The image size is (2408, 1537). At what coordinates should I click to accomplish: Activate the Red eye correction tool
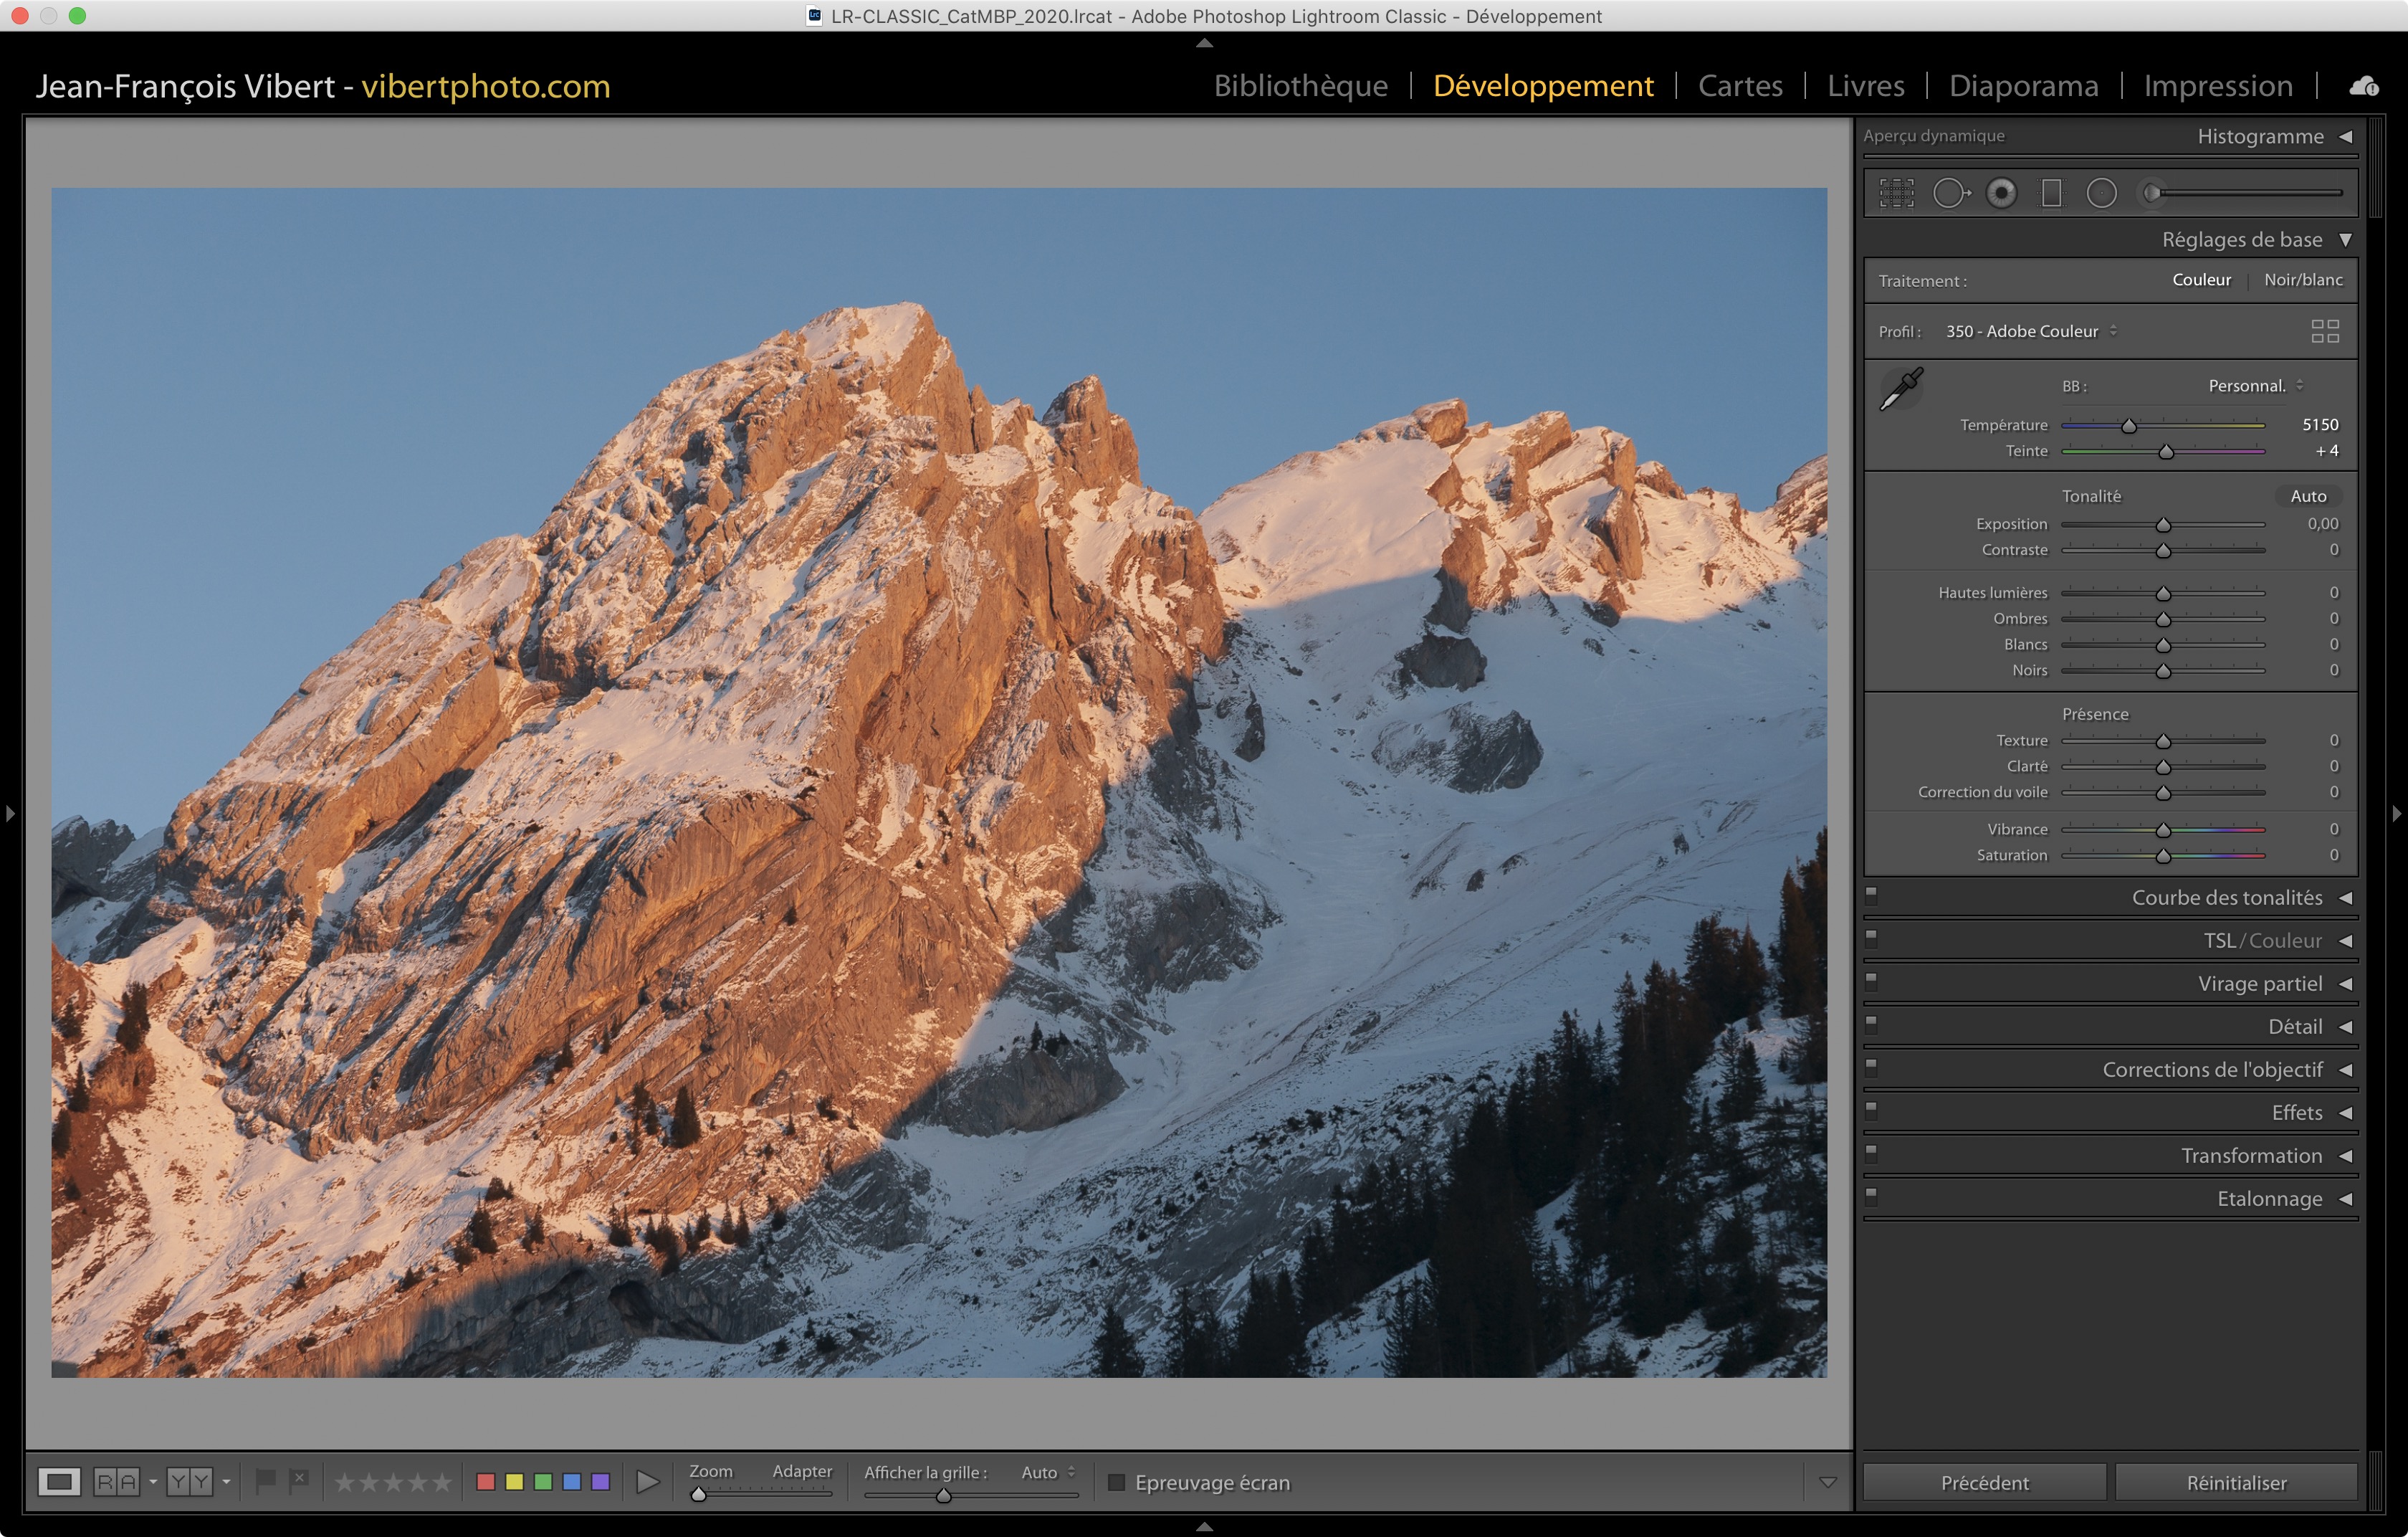2001,193
